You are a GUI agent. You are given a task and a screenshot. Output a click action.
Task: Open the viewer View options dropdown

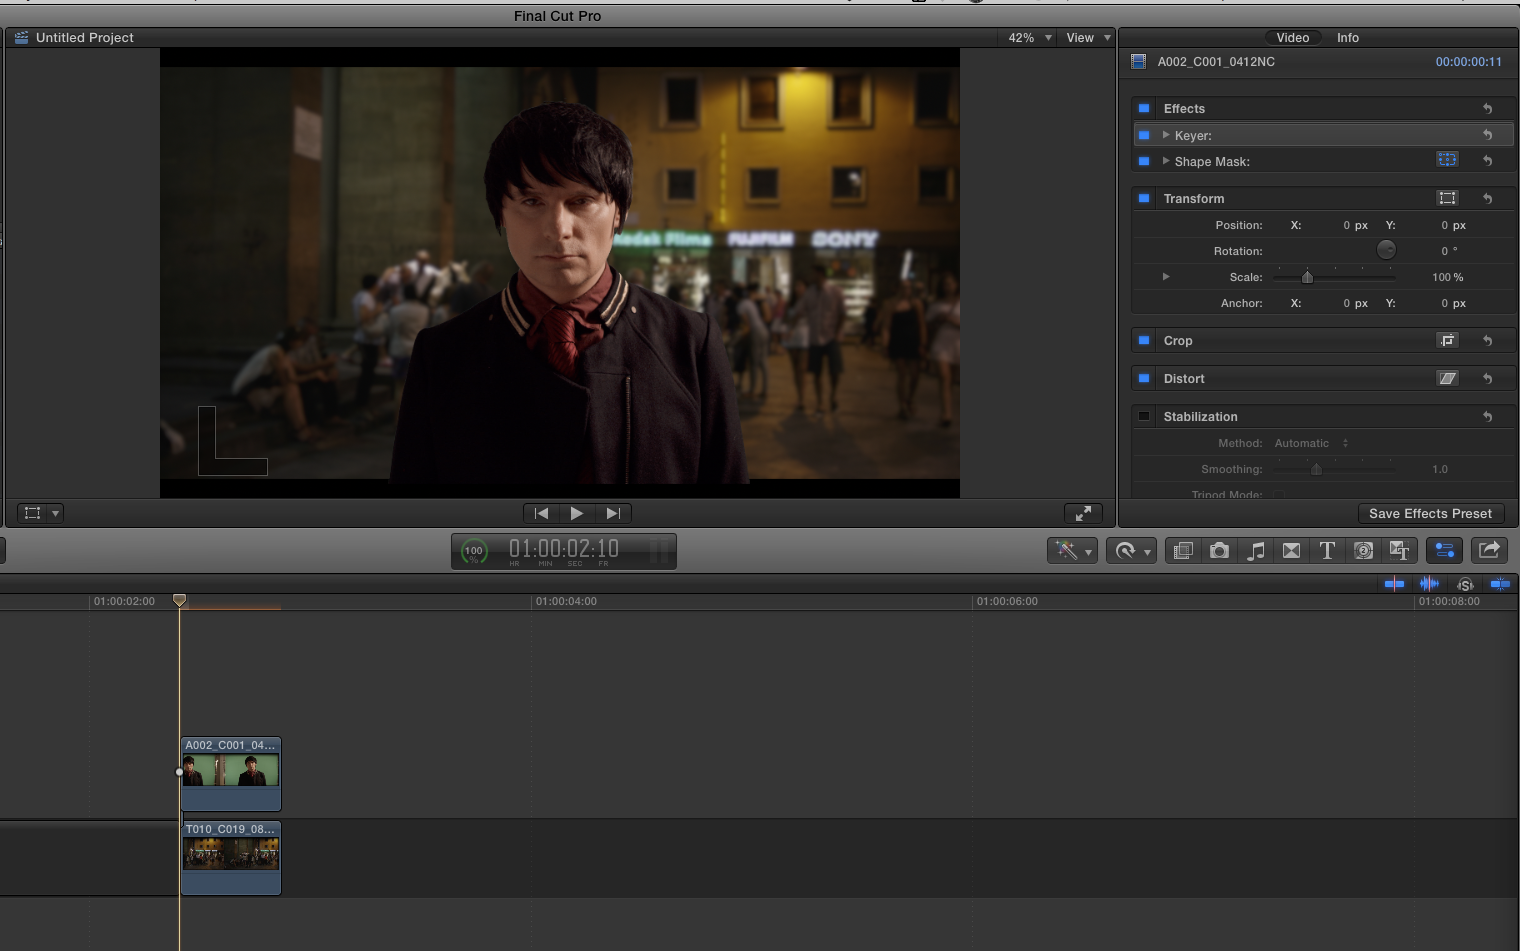coord(1088,38)
